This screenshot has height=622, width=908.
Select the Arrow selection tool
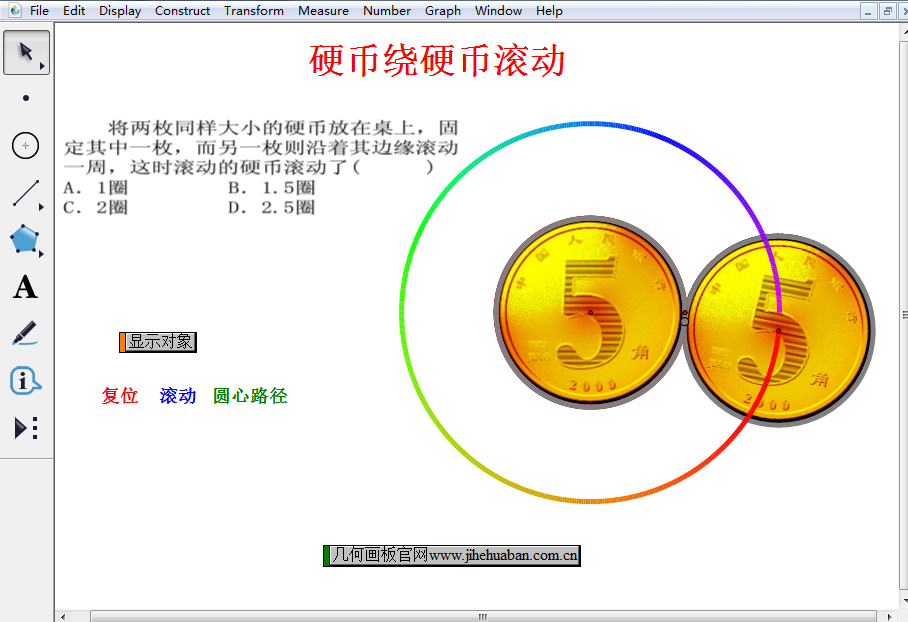pyautogui.click(x=26, y=52)
